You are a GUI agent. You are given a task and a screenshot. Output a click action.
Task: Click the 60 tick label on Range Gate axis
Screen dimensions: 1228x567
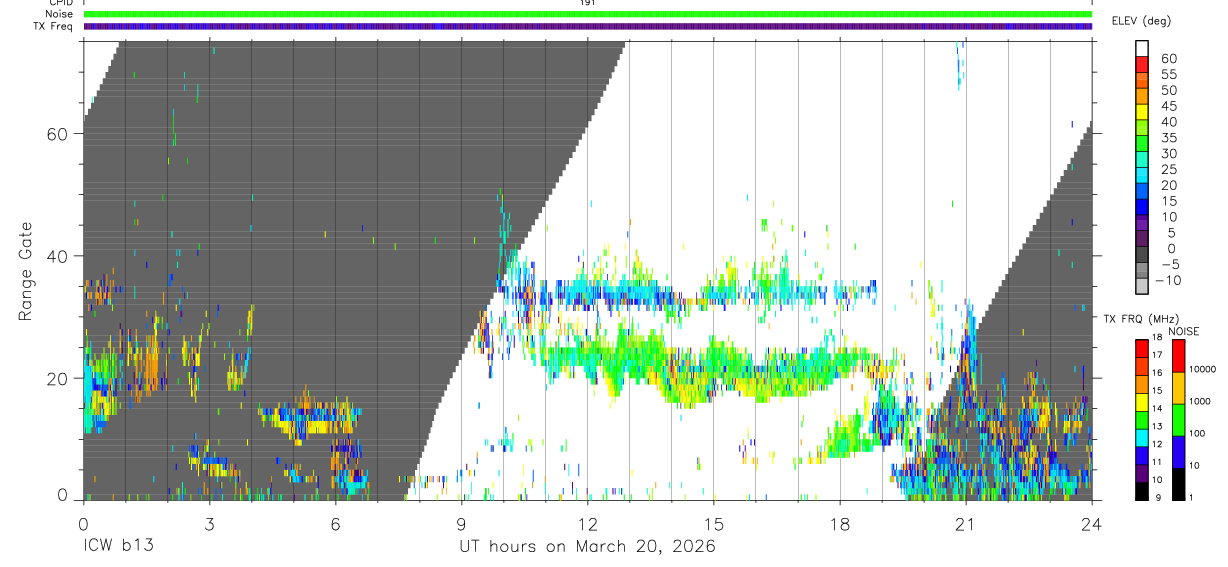click(x=56, y=134)
